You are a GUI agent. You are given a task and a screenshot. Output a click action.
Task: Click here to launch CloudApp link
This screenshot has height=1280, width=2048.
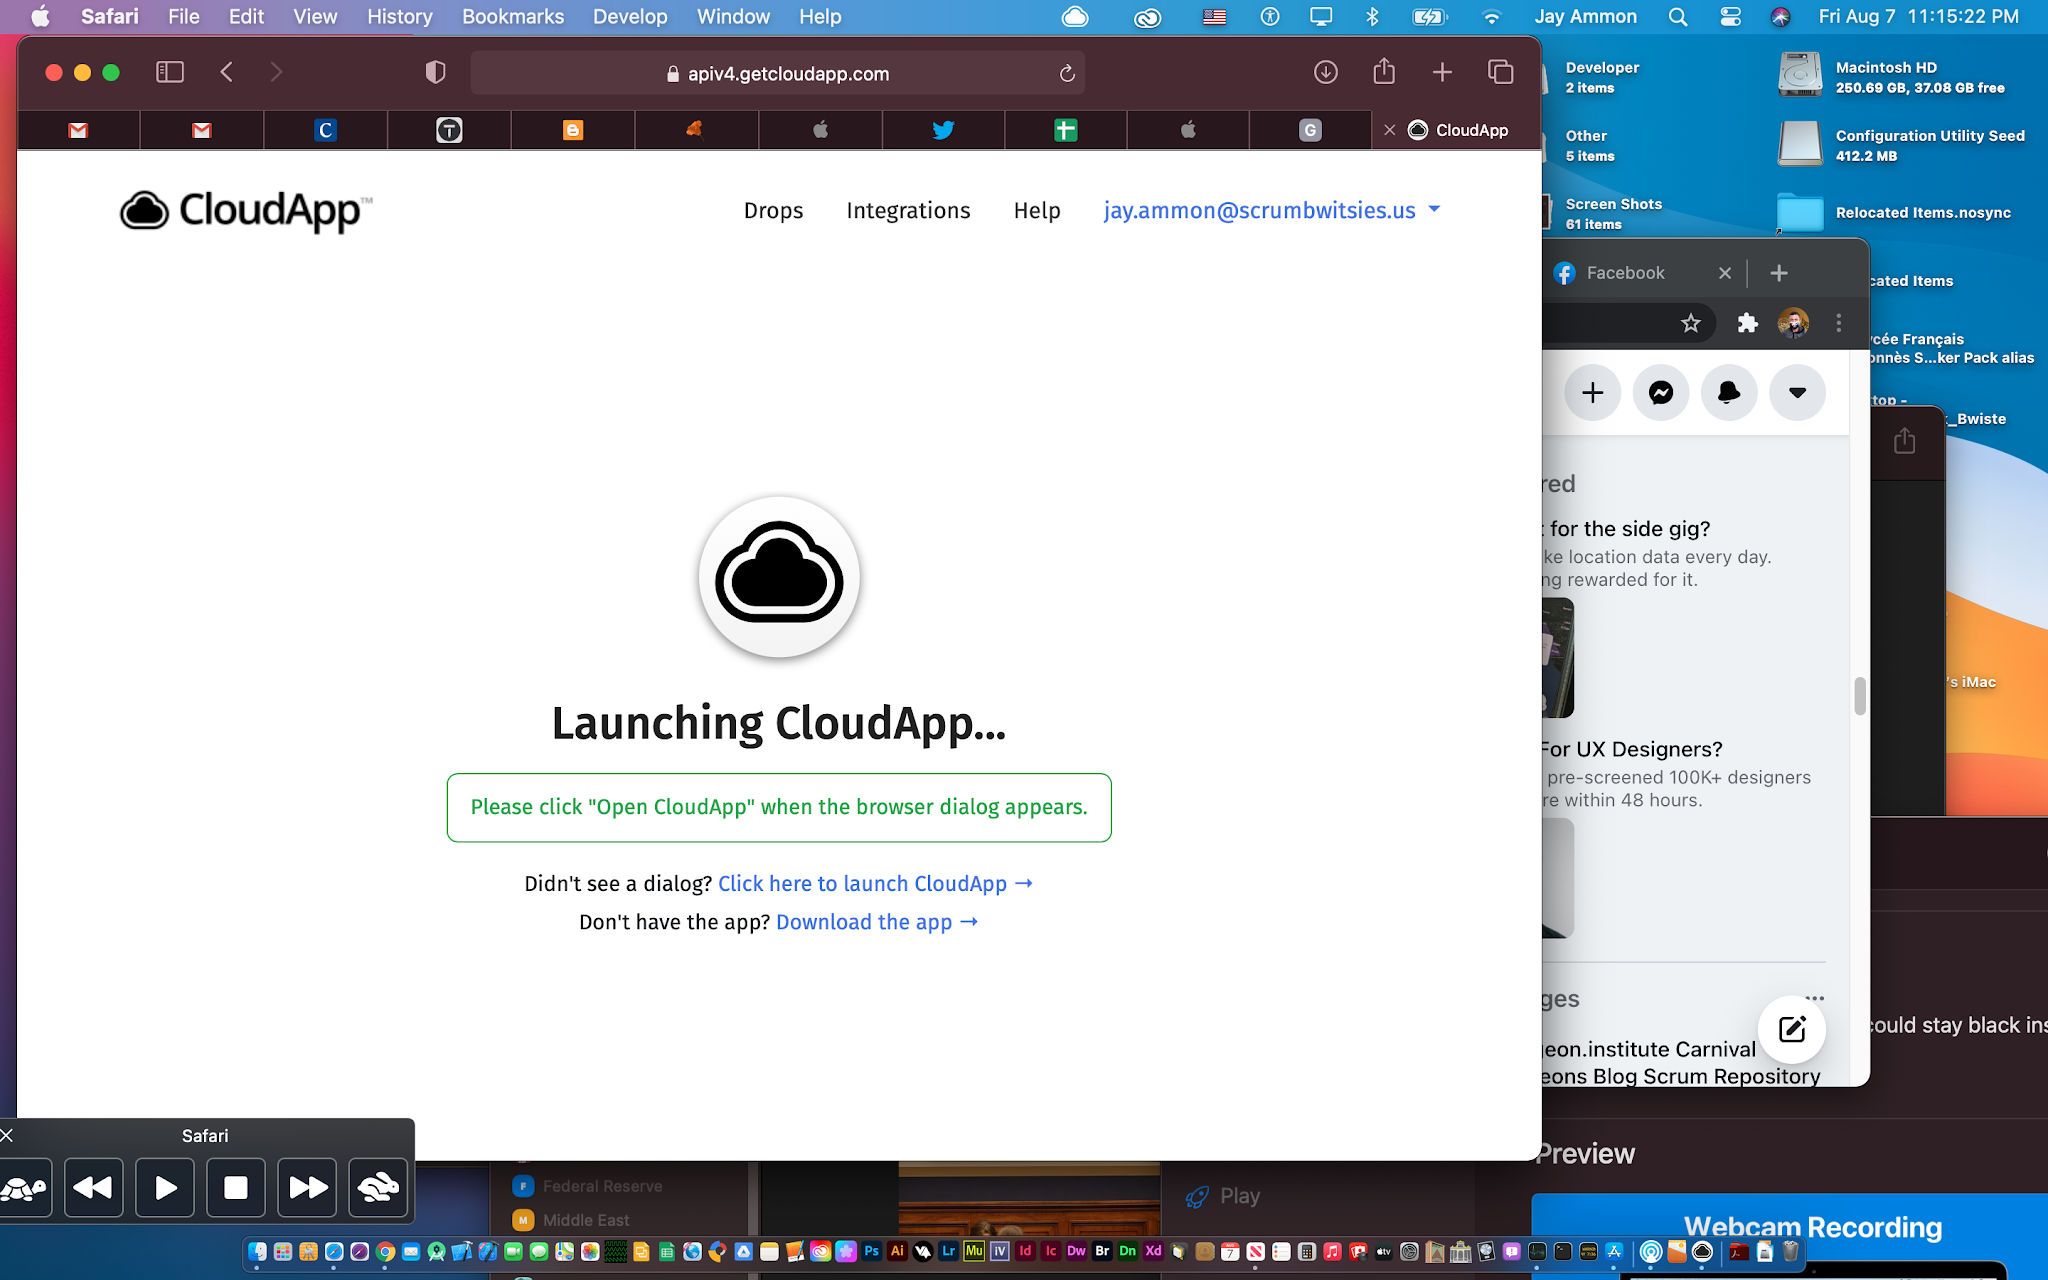(x=875, y=884)
